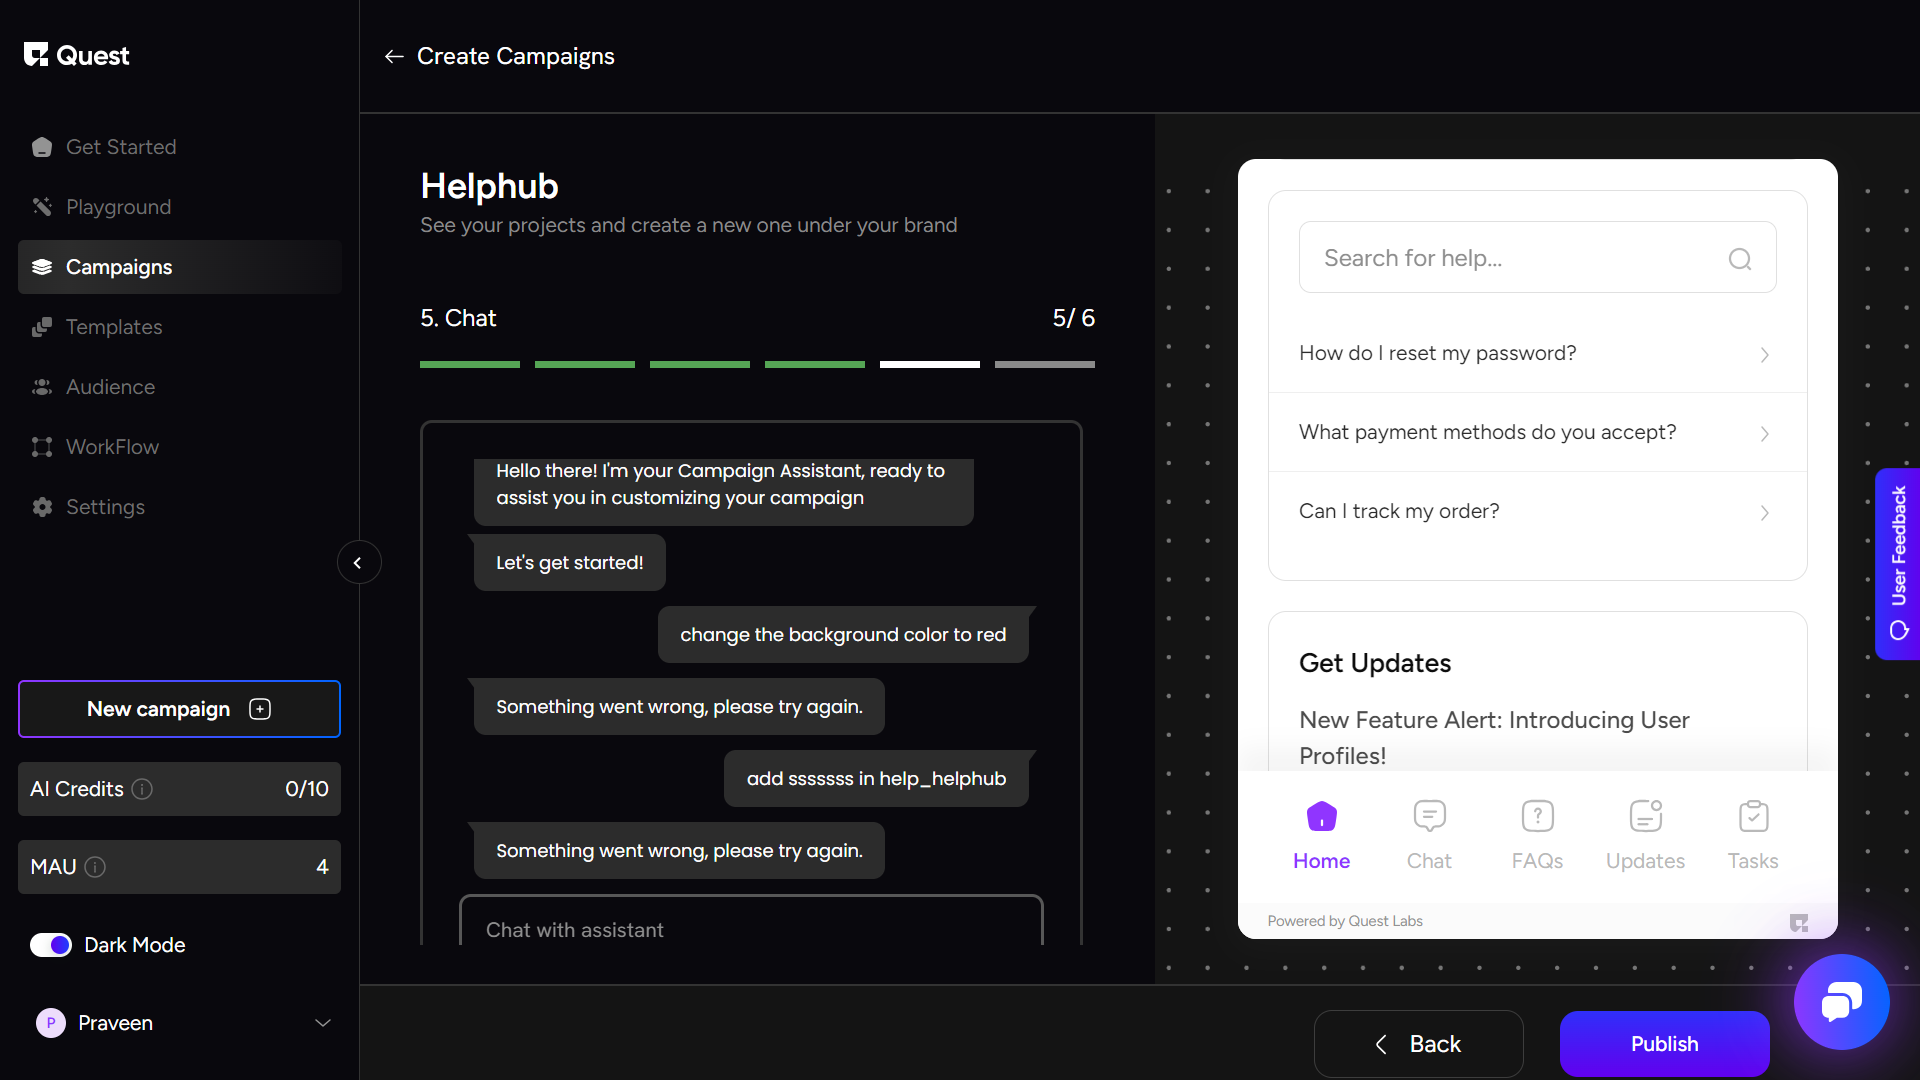
Task: Click the MAU info icon
Action: point(95,867)
